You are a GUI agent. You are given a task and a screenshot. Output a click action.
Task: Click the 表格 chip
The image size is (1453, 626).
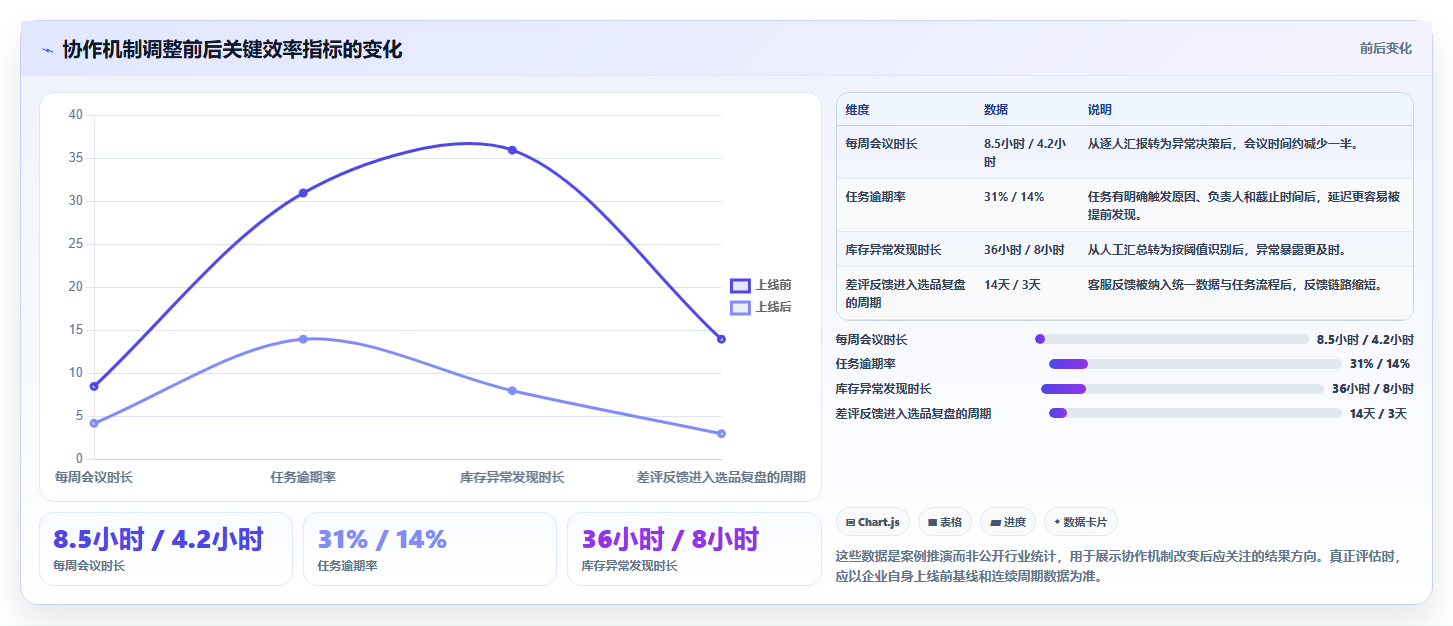click(945, 522)
